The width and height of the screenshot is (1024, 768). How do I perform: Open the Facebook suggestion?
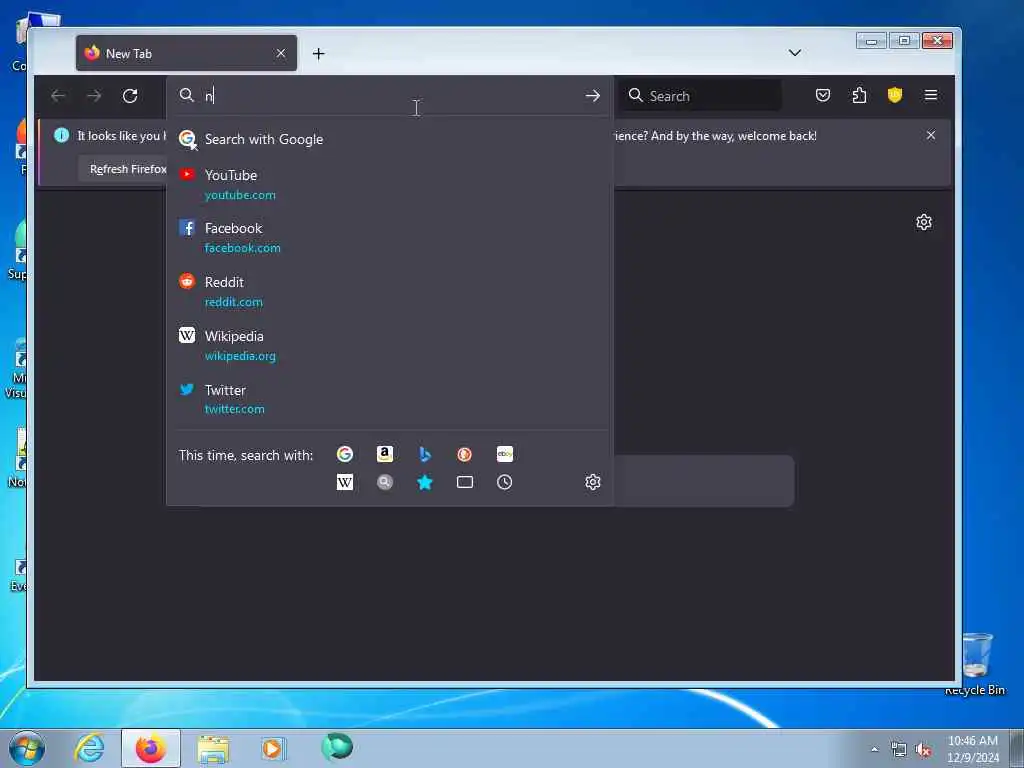pos(390,238)
